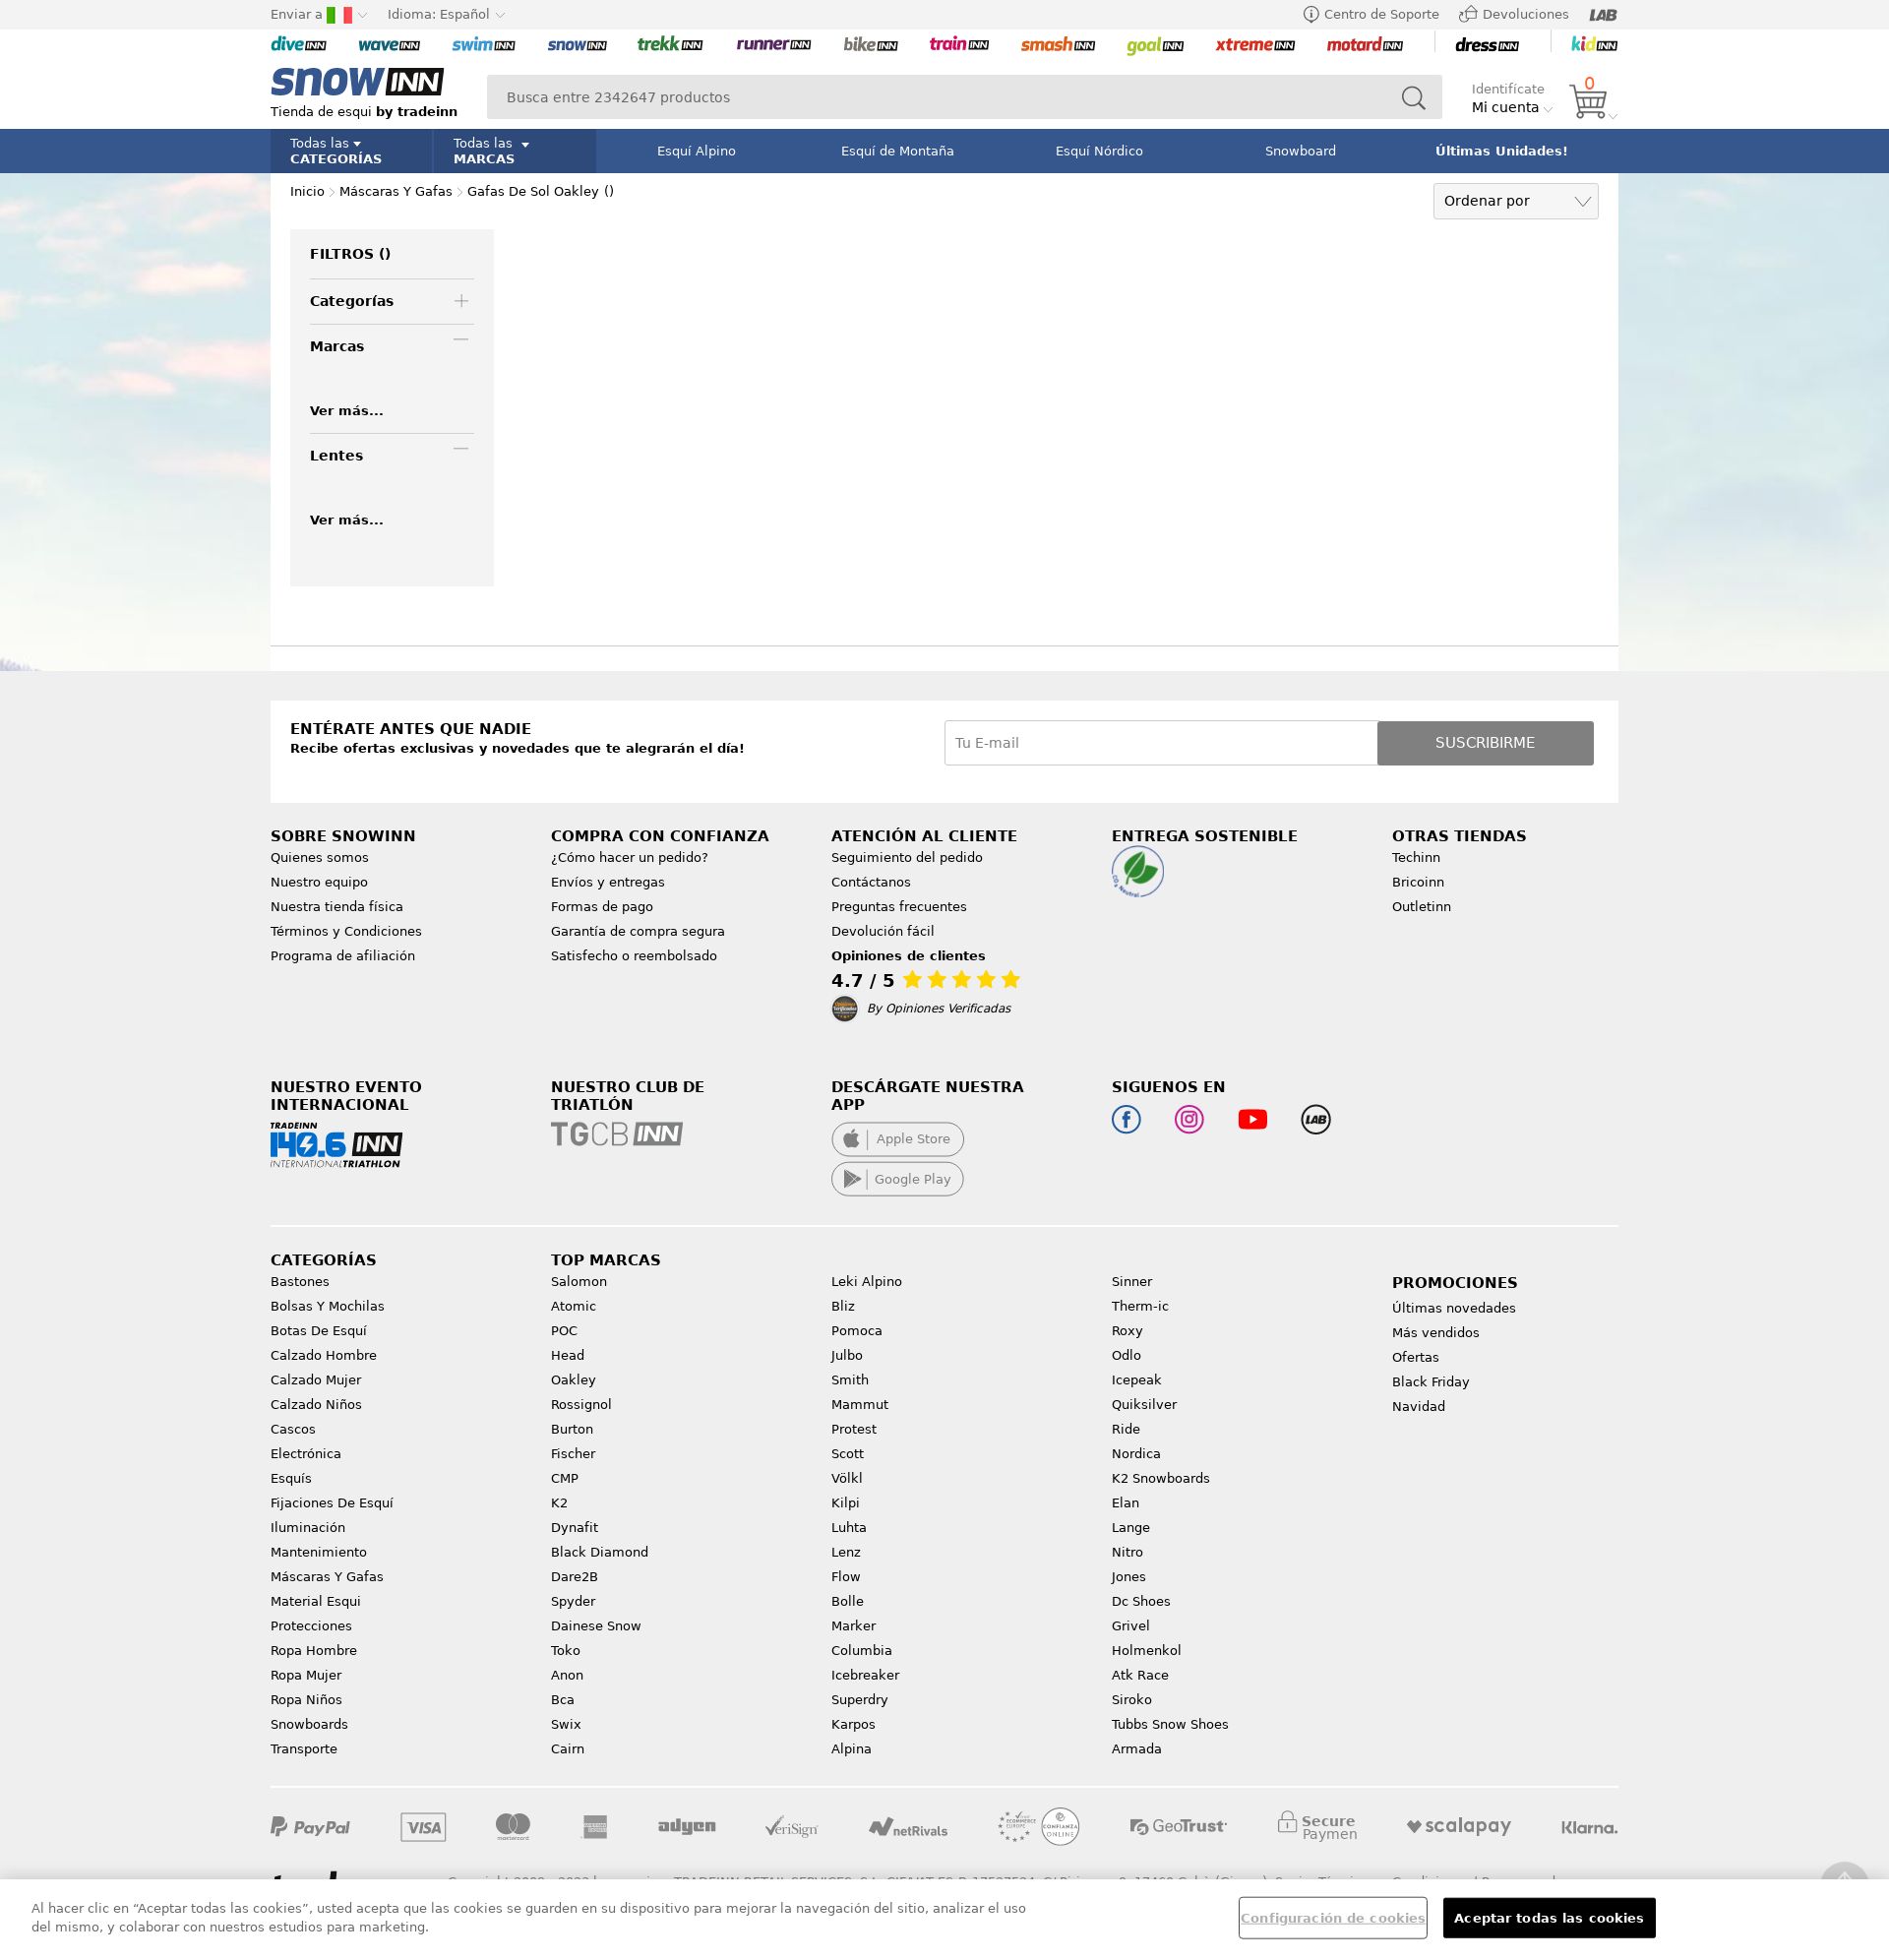Viewport: 1889px width, 1960px height.
Task: Click Máscaras Y Gafas breadcrumb
Action: [x=395, y=191]
